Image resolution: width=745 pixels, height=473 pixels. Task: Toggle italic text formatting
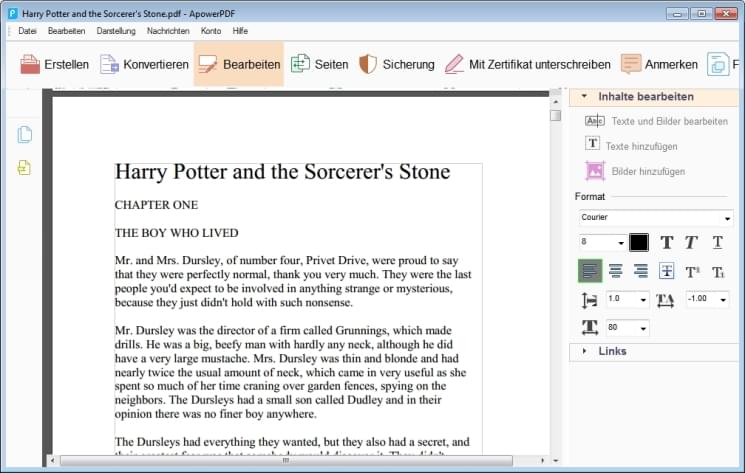(691, 242)
